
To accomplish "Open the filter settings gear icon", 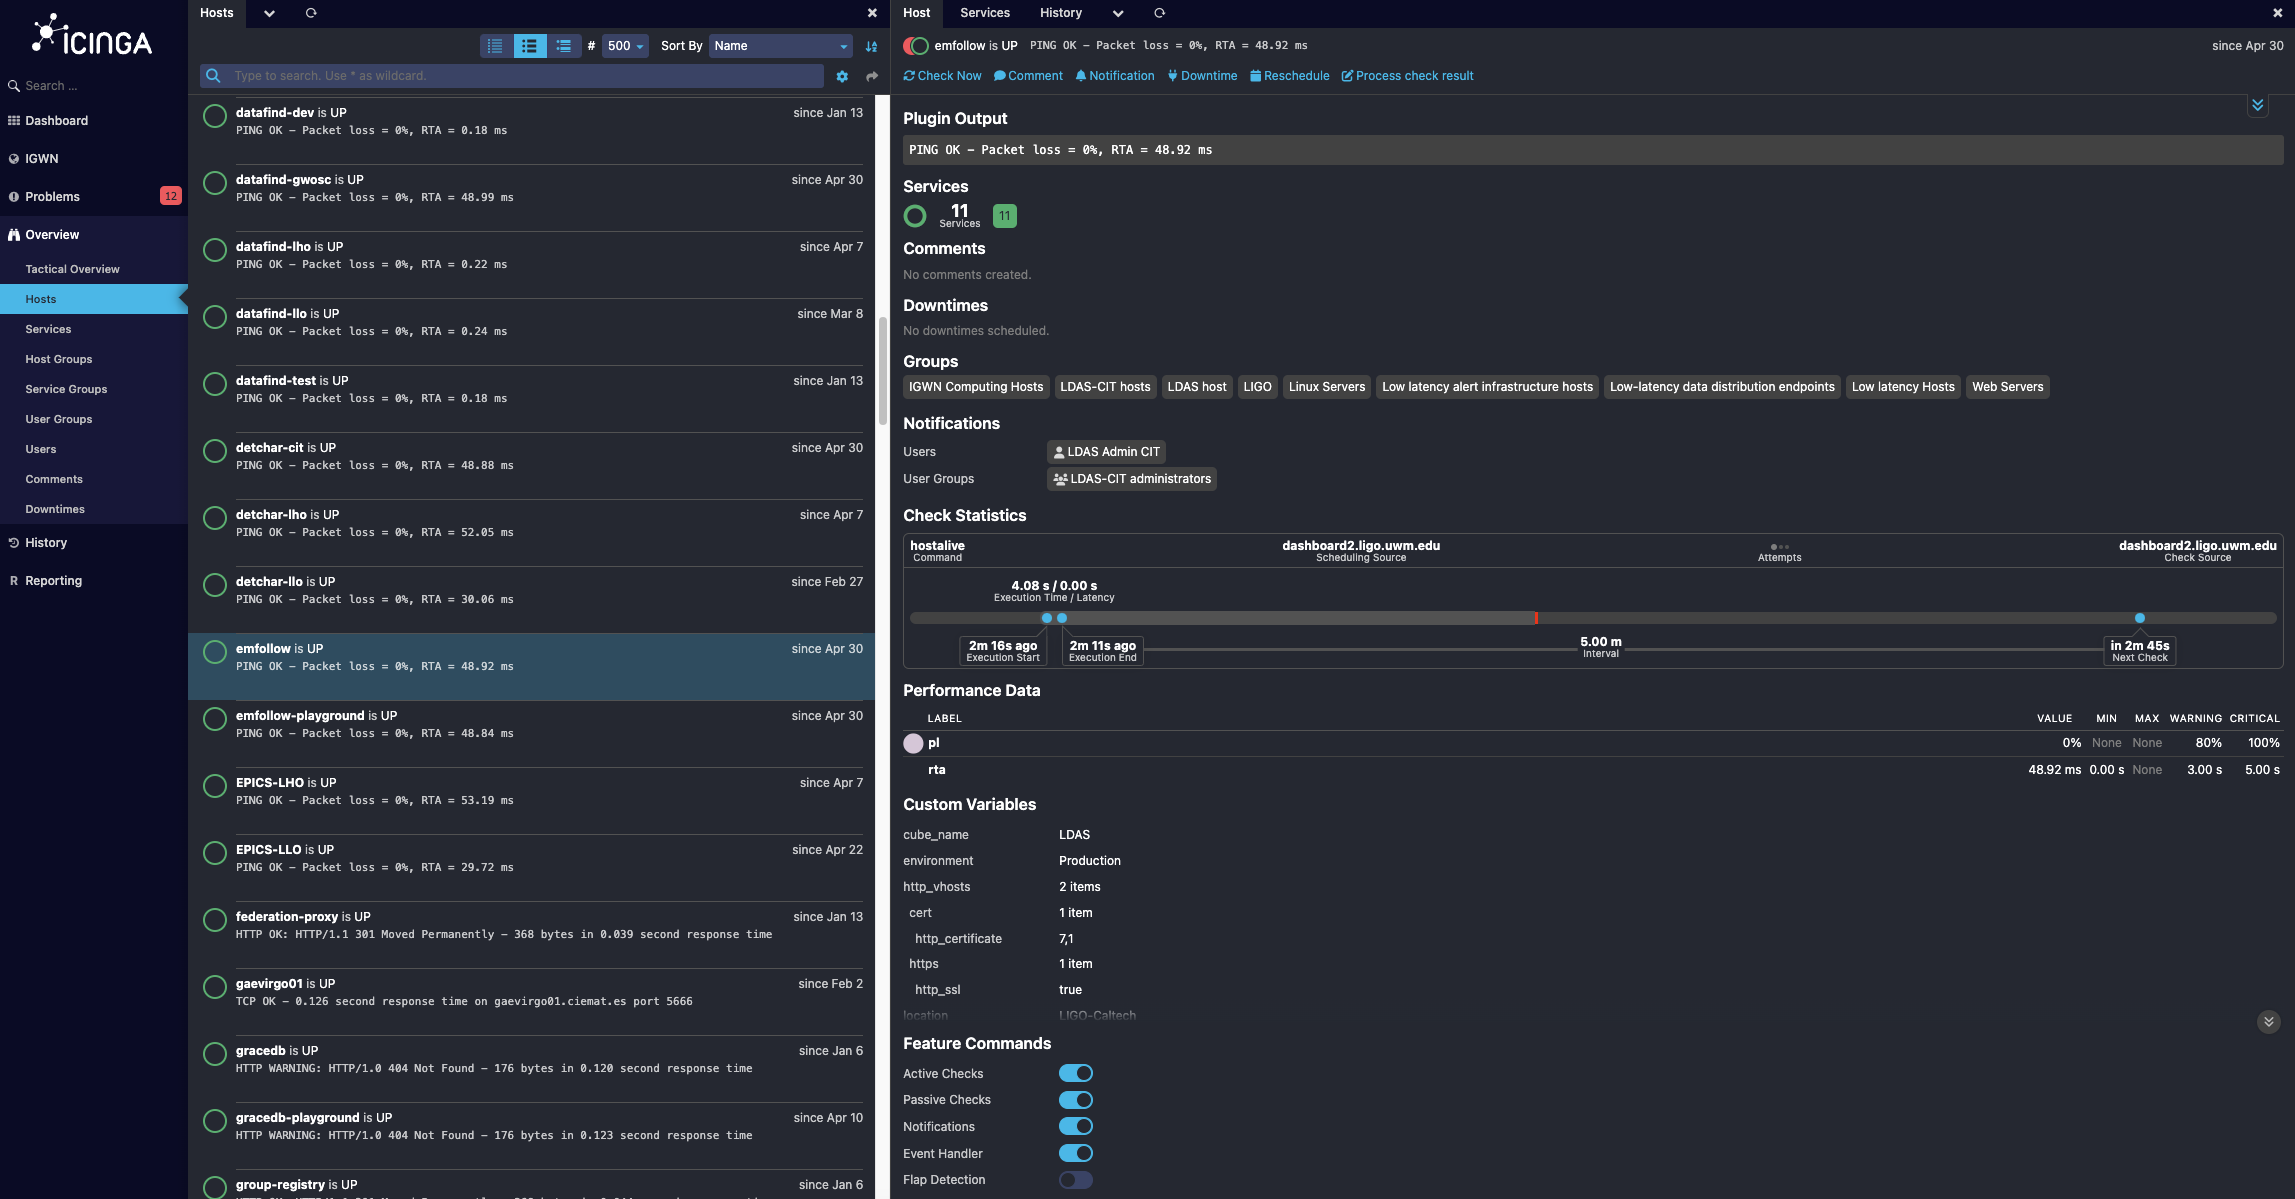I will tap(842, 76).
